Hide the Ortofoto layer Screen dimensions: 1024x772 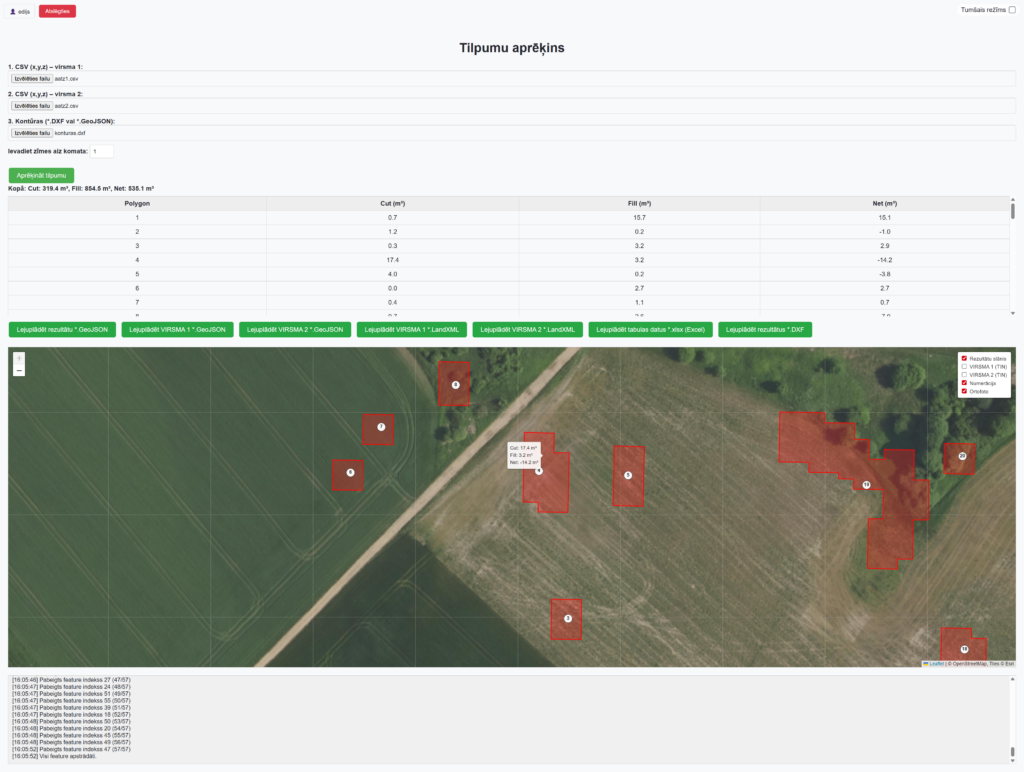pyautogui.click(x=964, y=391)
